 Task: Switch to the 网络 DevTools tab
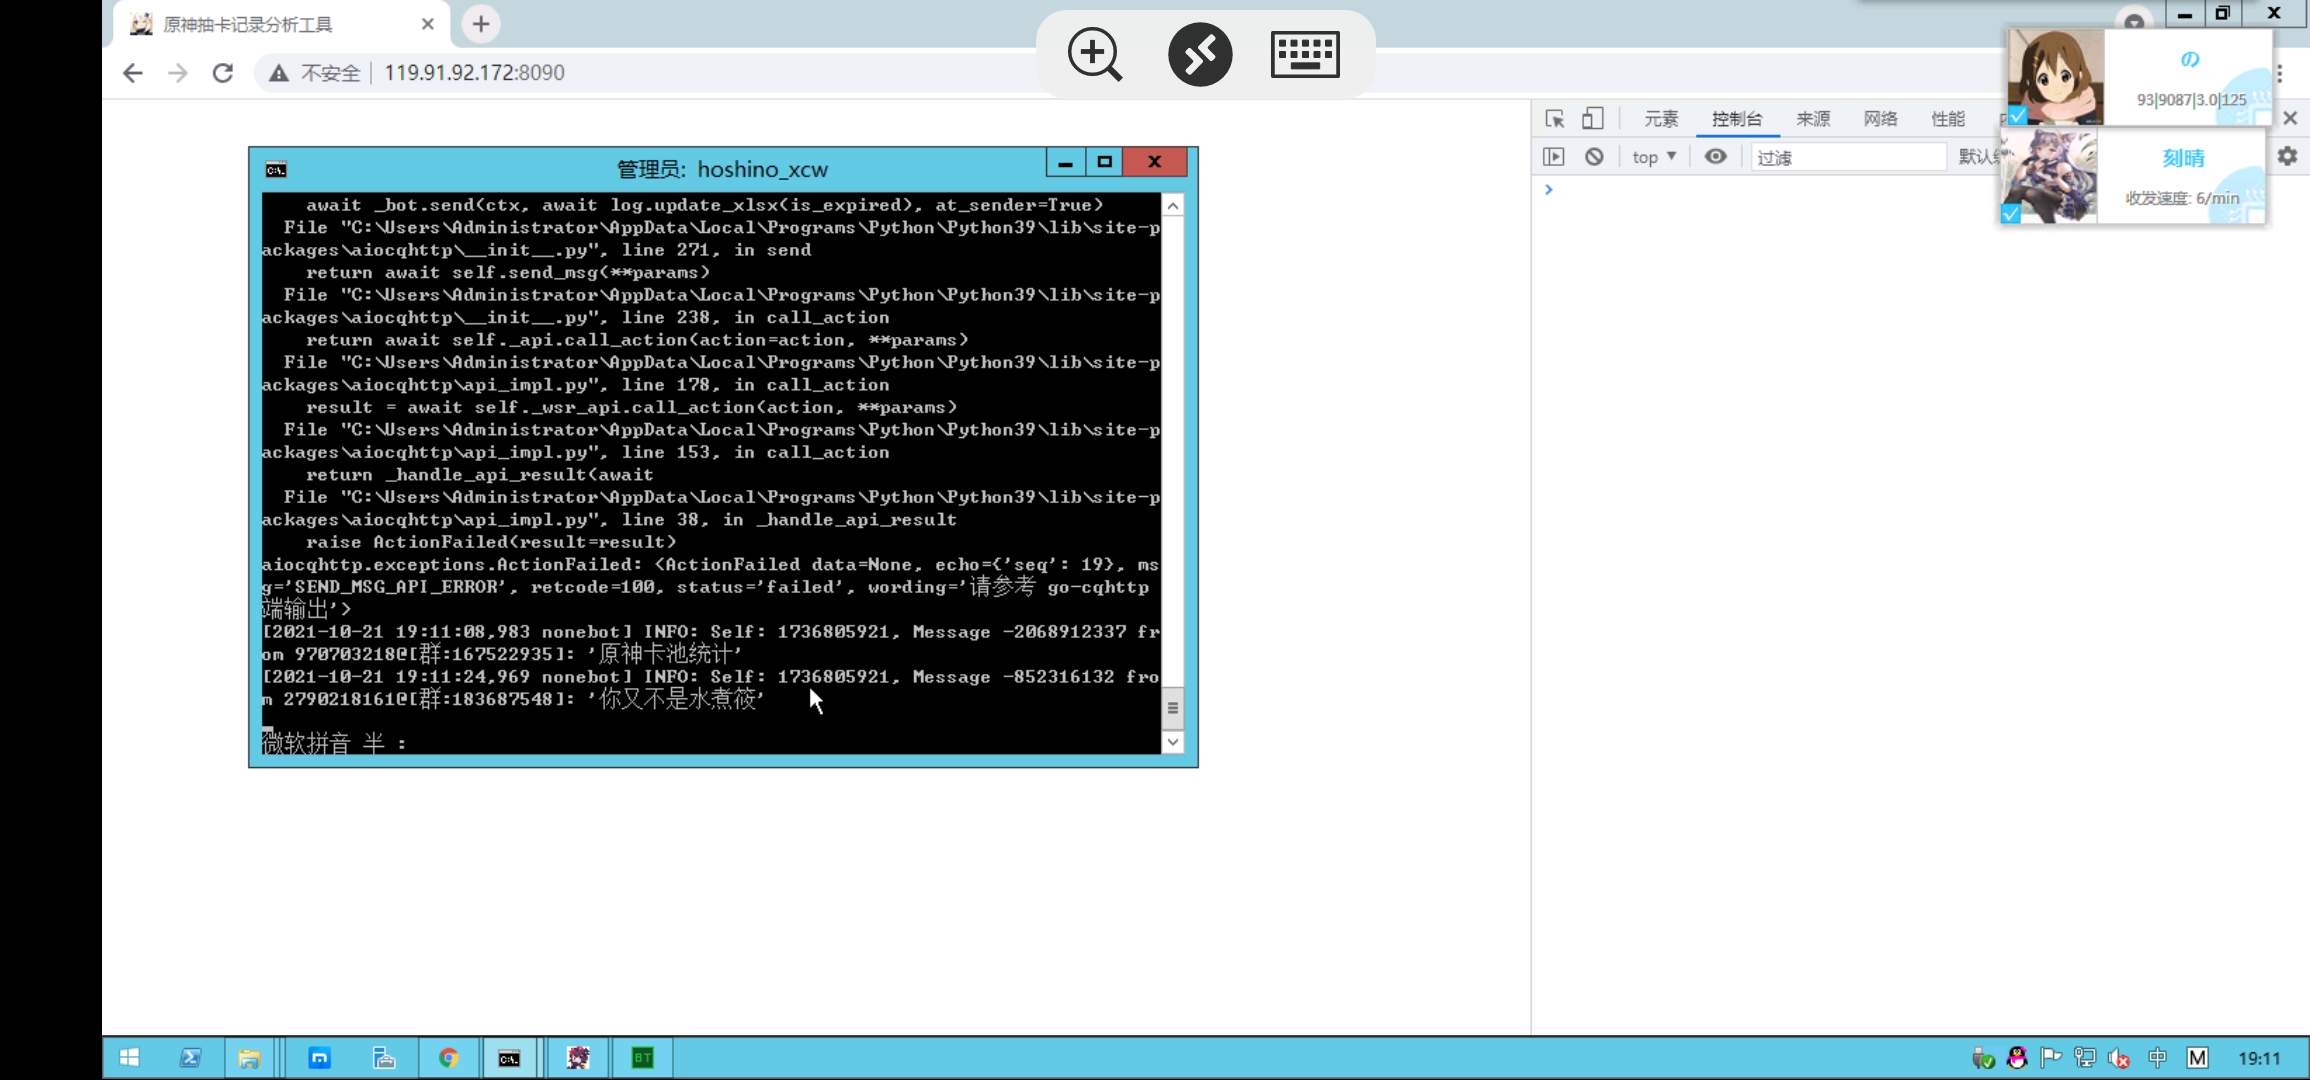click(x=1880, y=119)
